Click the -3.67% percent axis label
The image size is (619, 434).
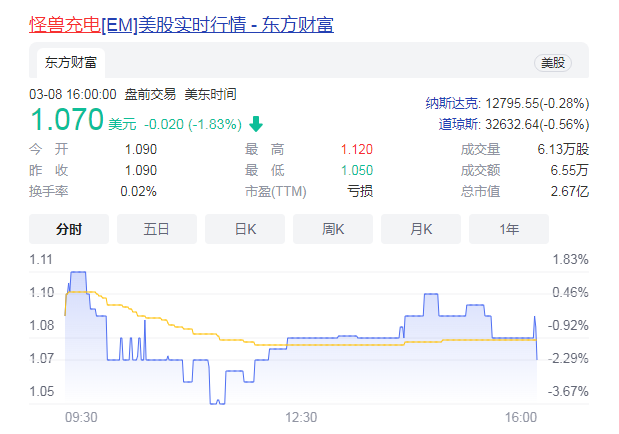(568, 391)
